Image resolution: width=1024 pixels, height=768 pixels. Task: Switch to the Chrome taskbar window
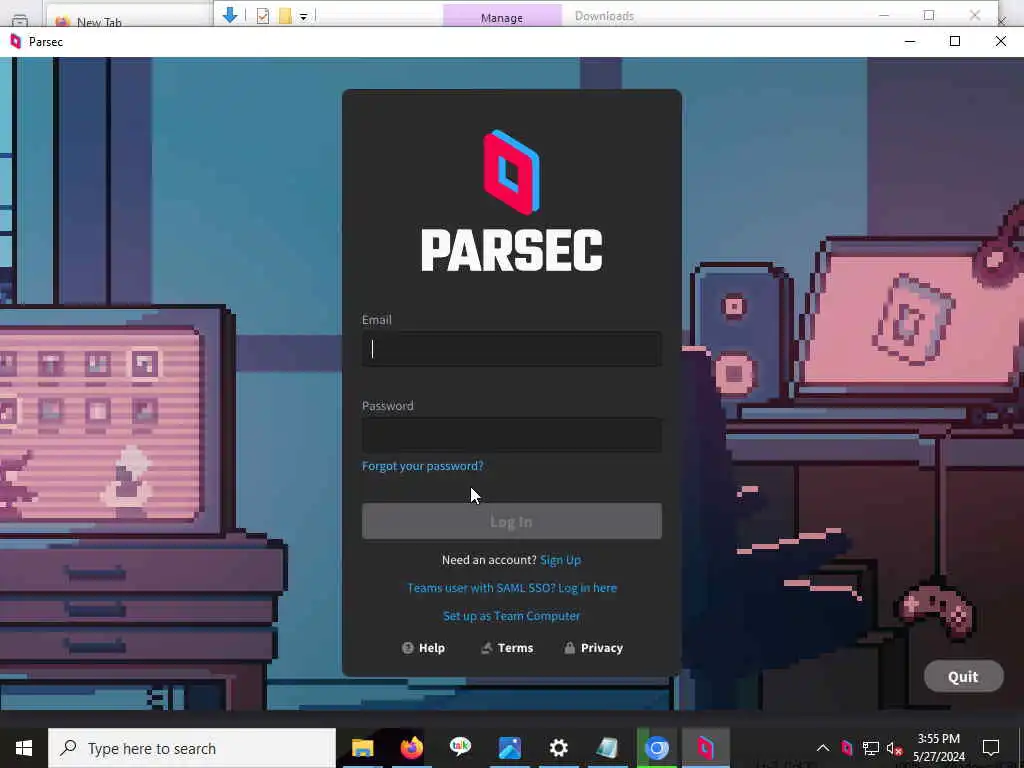tap(656, 748)
